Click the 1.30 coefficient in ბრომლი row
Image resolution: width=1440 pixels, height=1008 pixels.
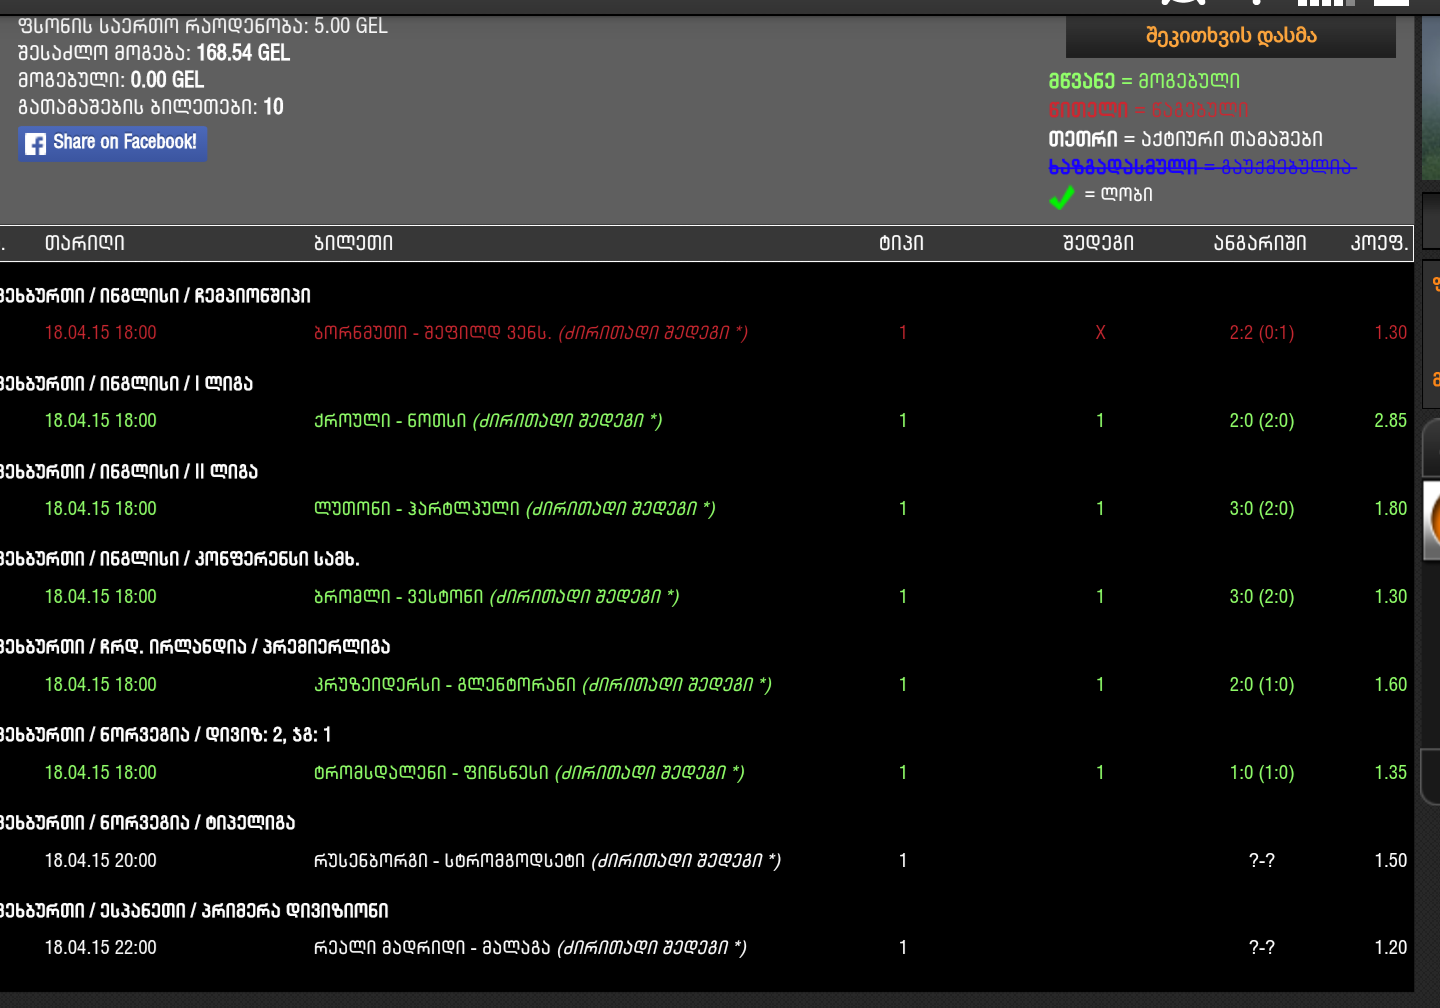point(1390,597)
